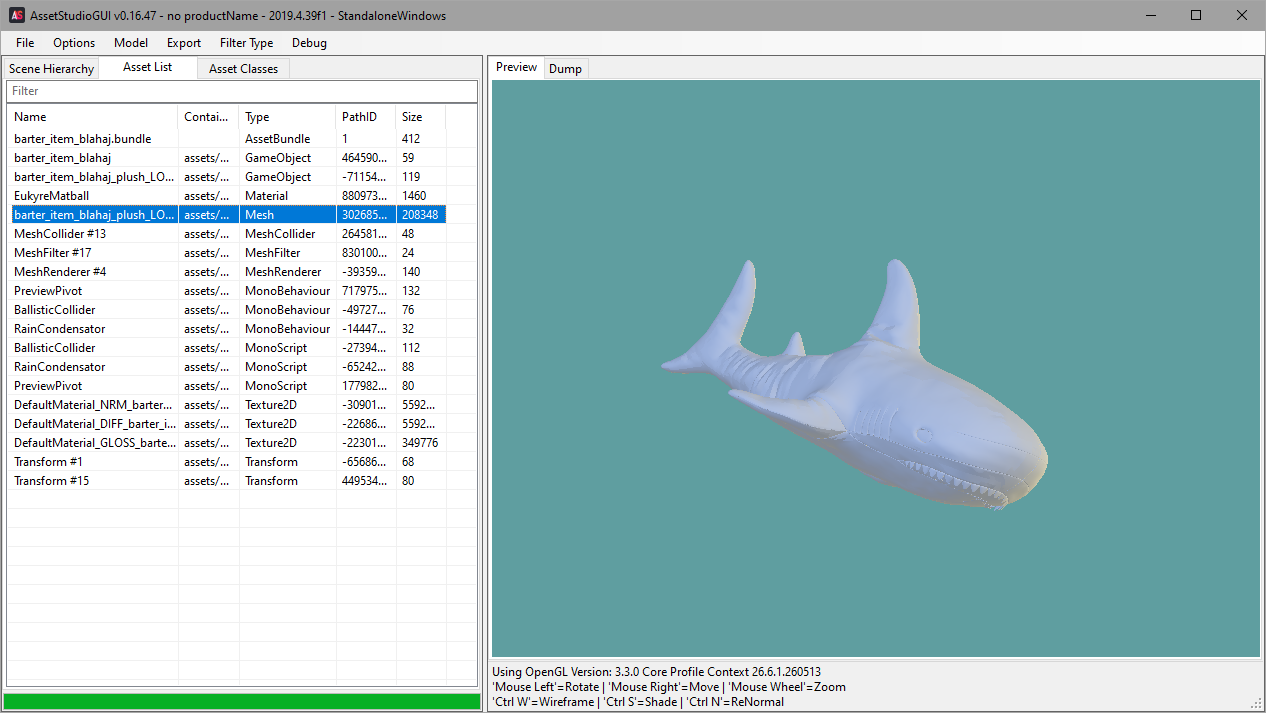Select the DefaultMaterial_NRM_barter texture row

pyautogui.click(x=227, y=405)
